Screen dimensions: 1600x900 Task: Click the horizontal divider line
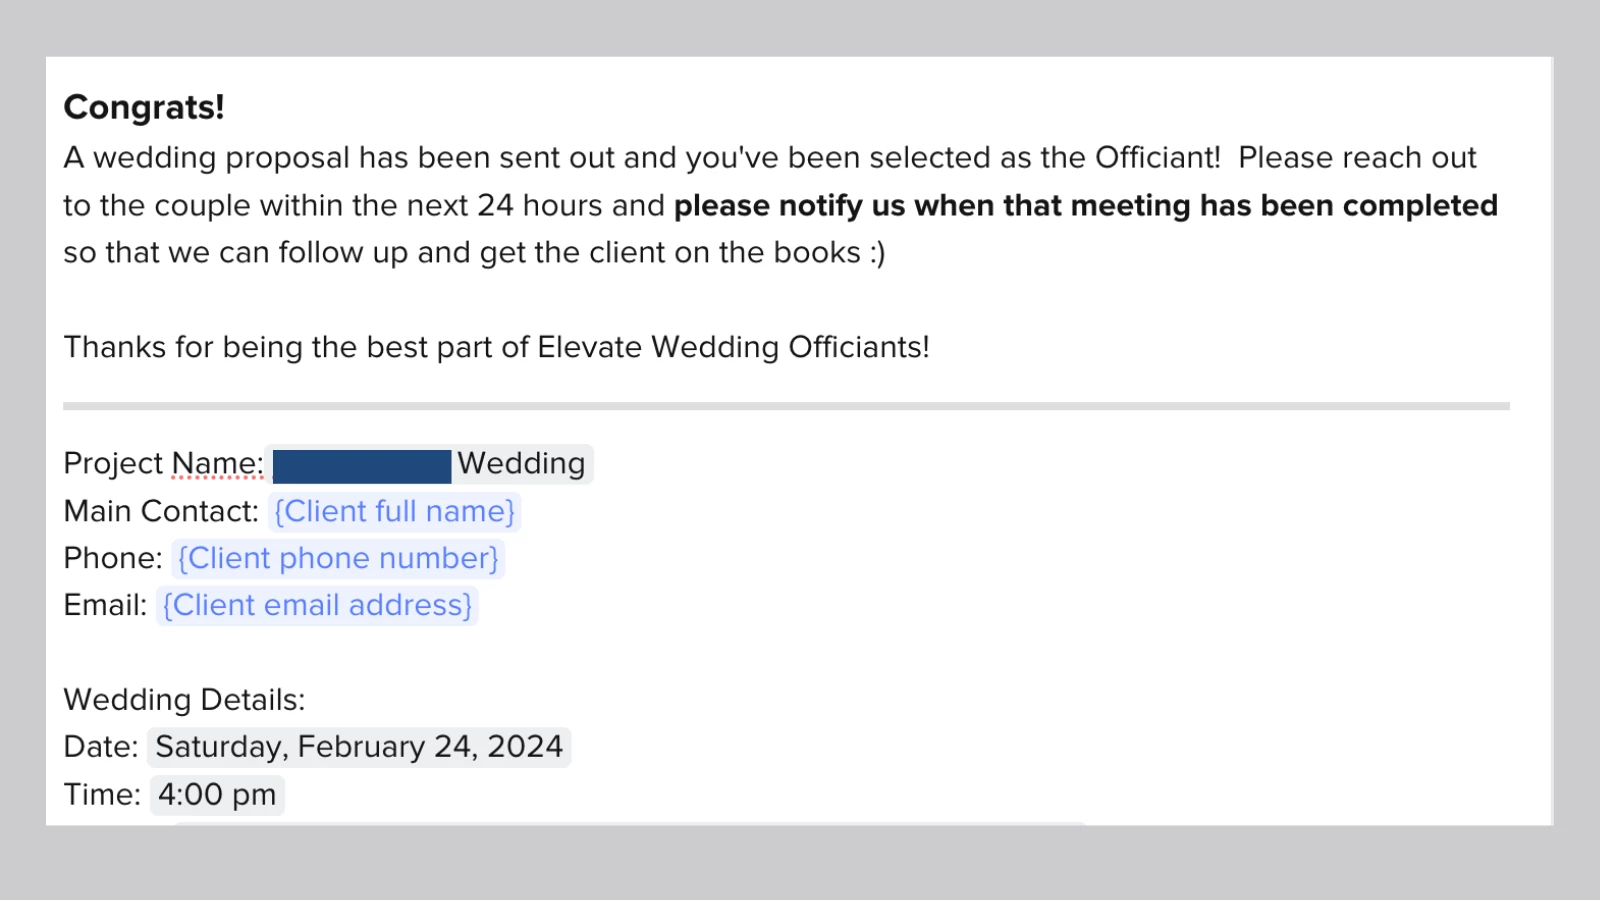[786, 406]
